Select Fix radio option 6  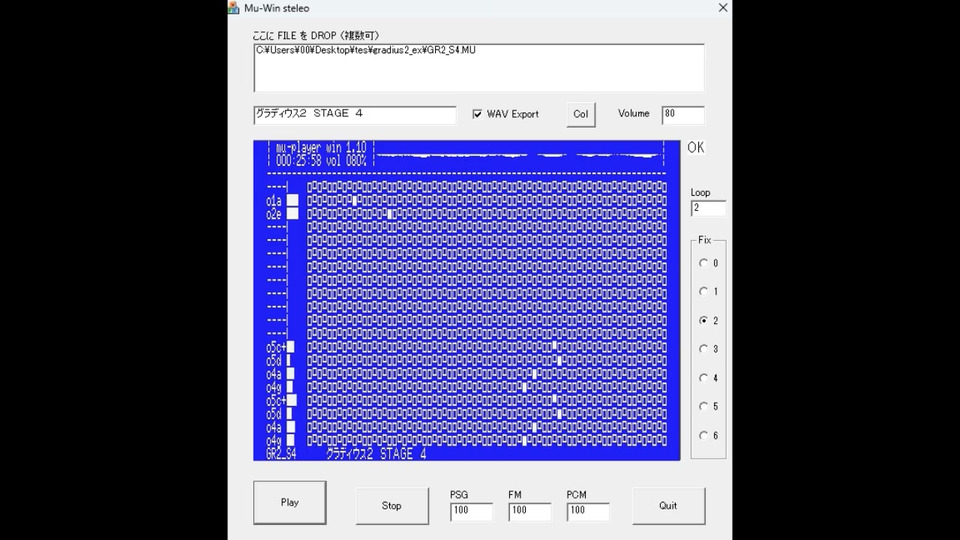click(x=703, y=435)
